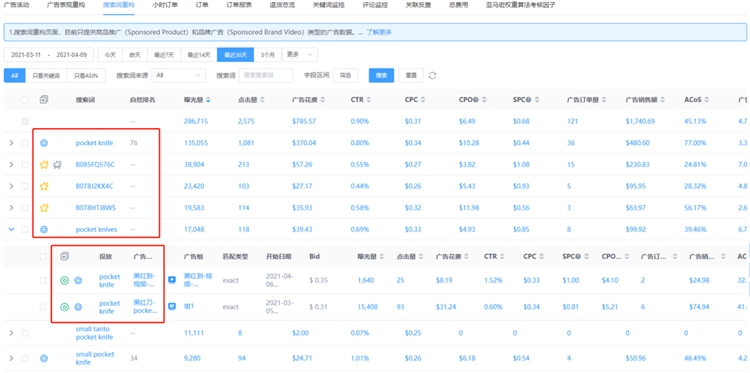Switch to the 广告活动 tab
The width and height of the screenshot is (750, 373).
coord(17,5)
